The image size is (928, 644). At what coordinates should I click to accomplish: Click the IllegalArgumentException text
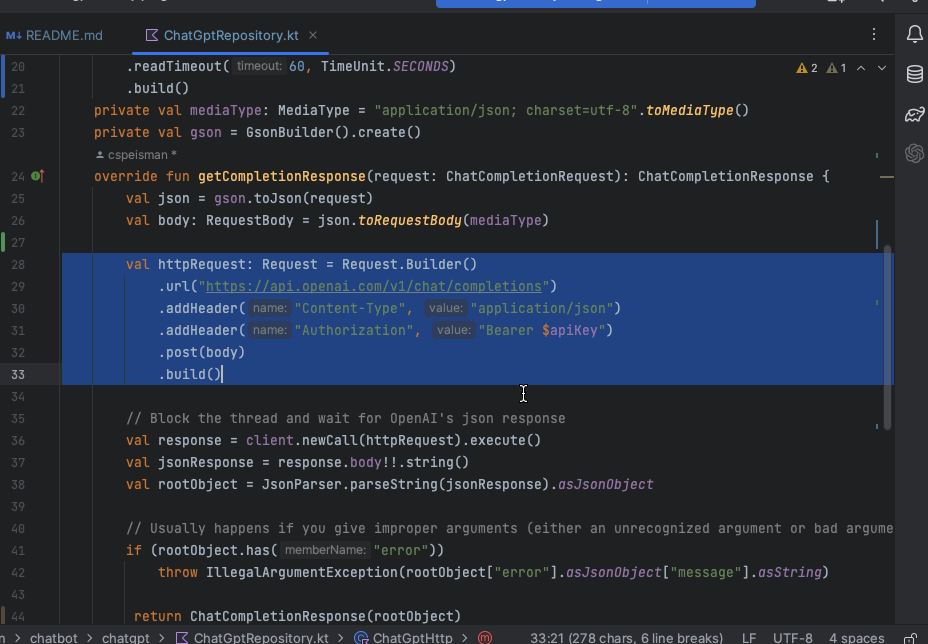coord(302,572)
